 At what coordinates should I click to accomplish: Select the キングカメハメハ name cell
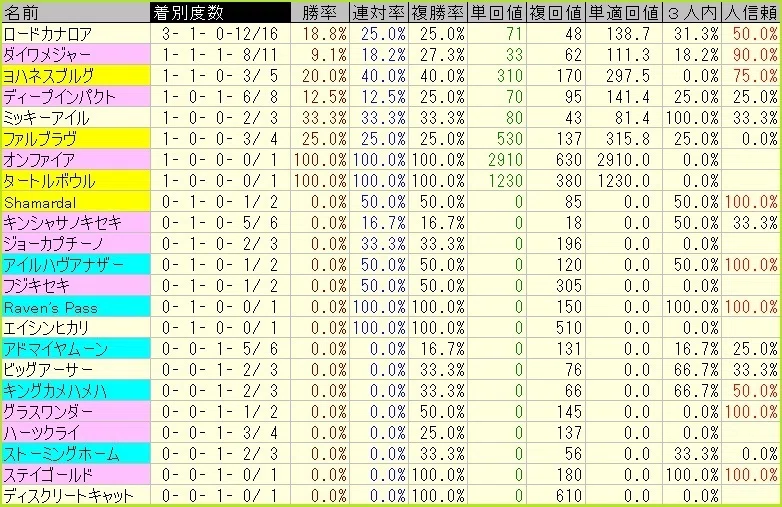(x=75, y=390)
